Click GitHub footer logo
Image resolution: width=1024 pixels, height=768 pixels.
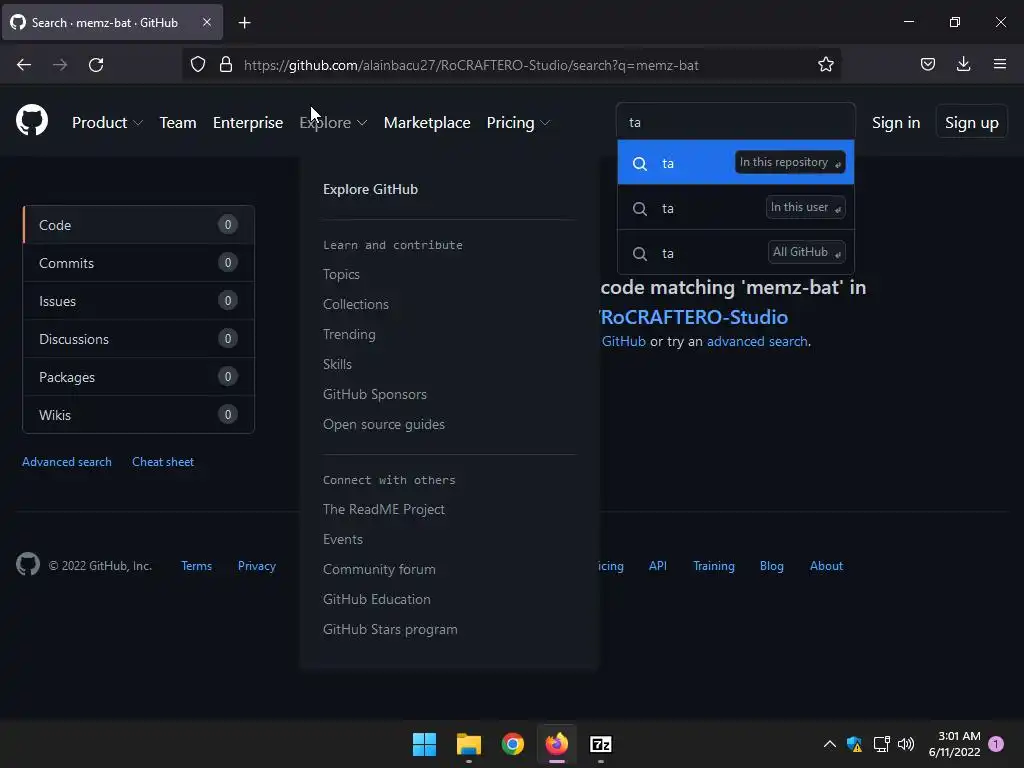[28, 564]
